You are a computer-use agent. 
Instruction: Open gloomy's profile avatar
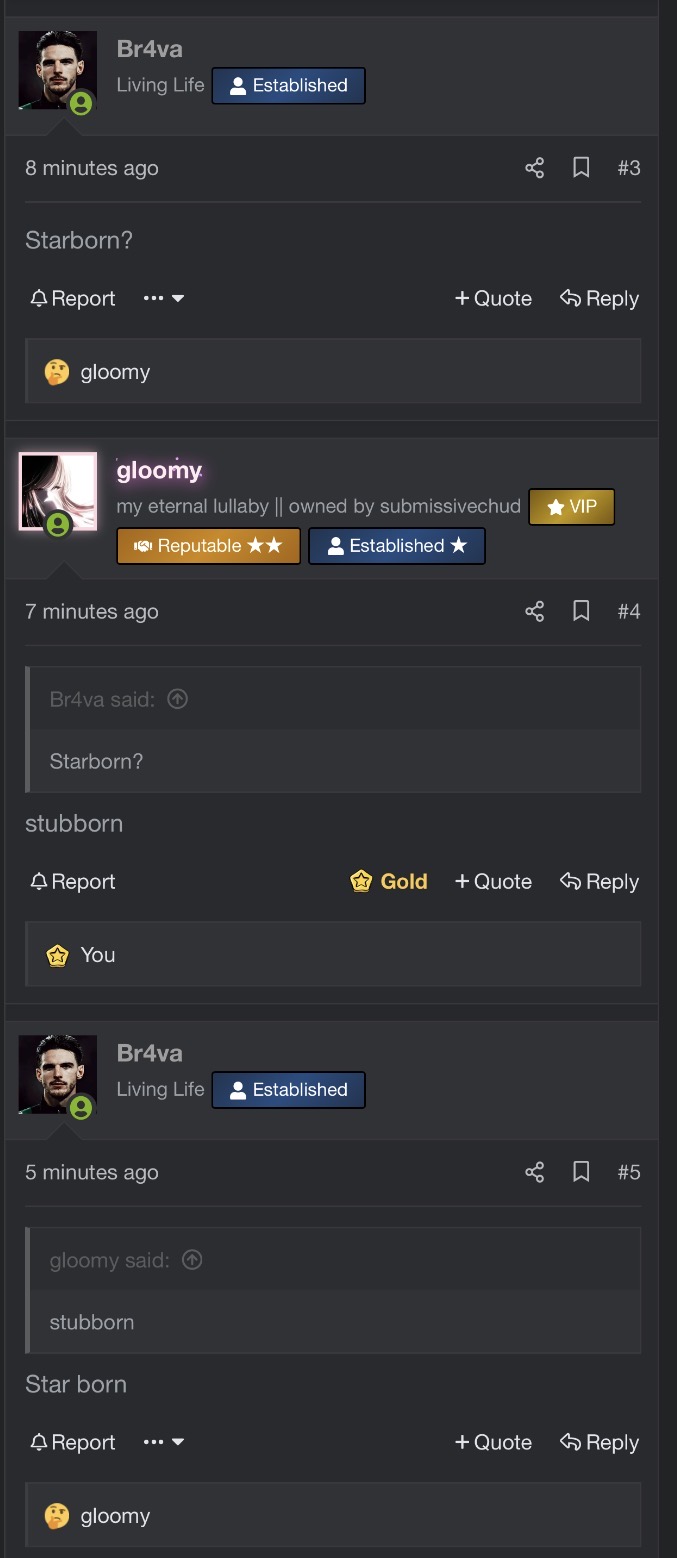[x=58, y=492]
